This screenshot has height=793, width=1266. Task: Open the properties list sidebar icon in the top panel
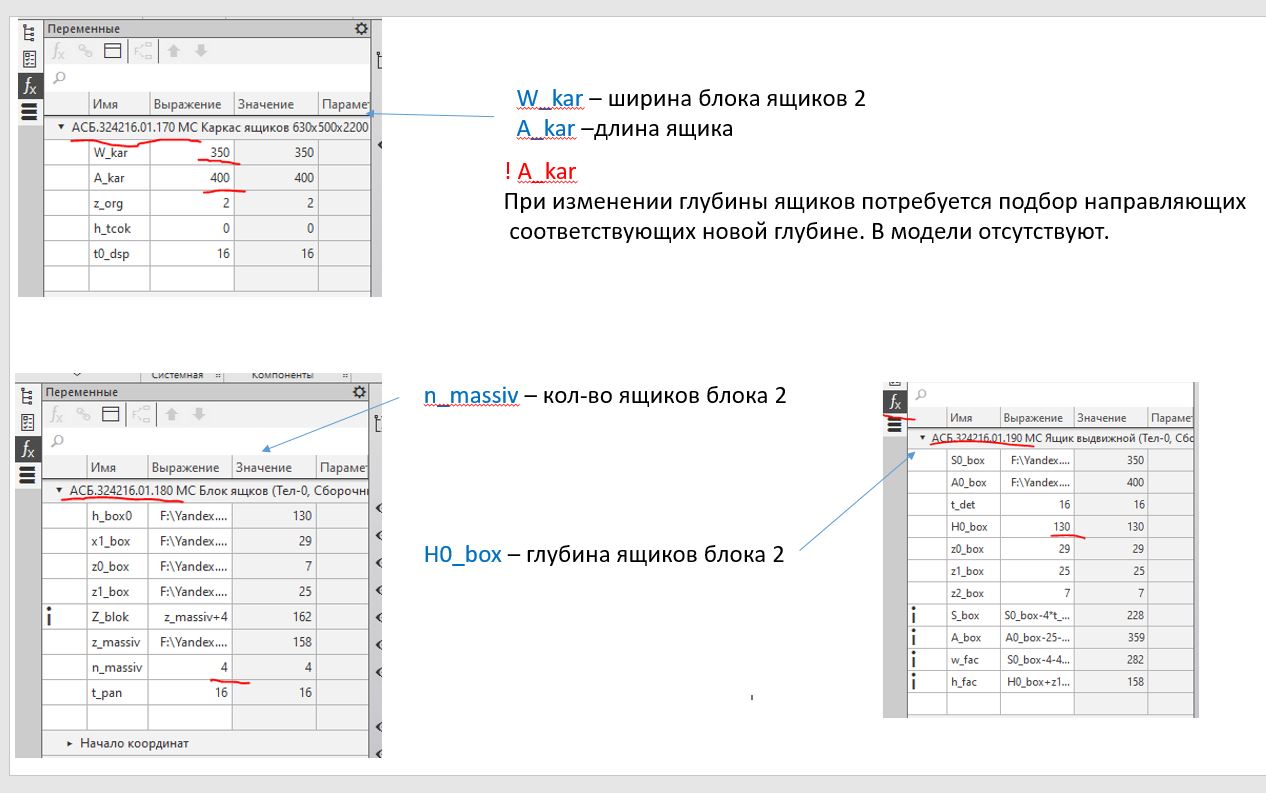(x=29, y=58)
